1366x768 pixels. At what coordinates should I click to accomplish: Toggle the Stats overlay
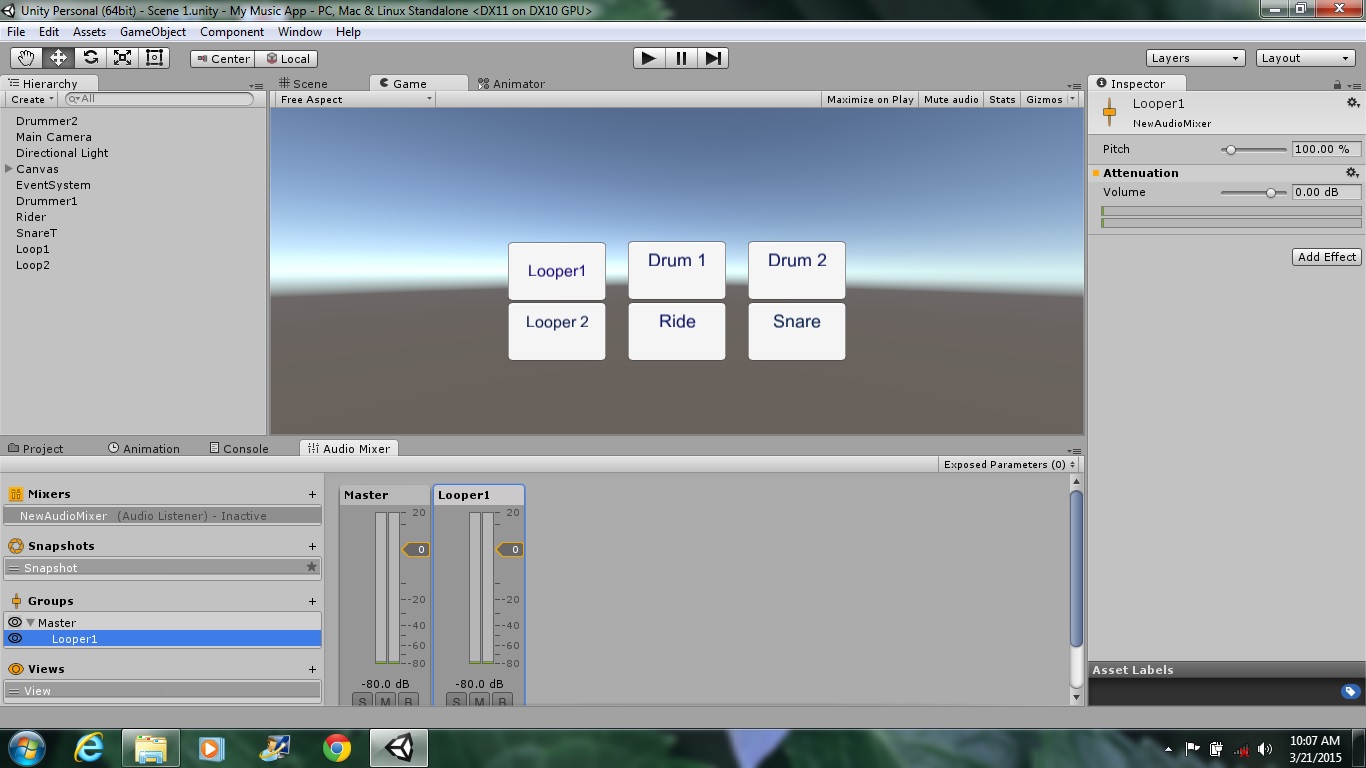(x=1002, y=99)
